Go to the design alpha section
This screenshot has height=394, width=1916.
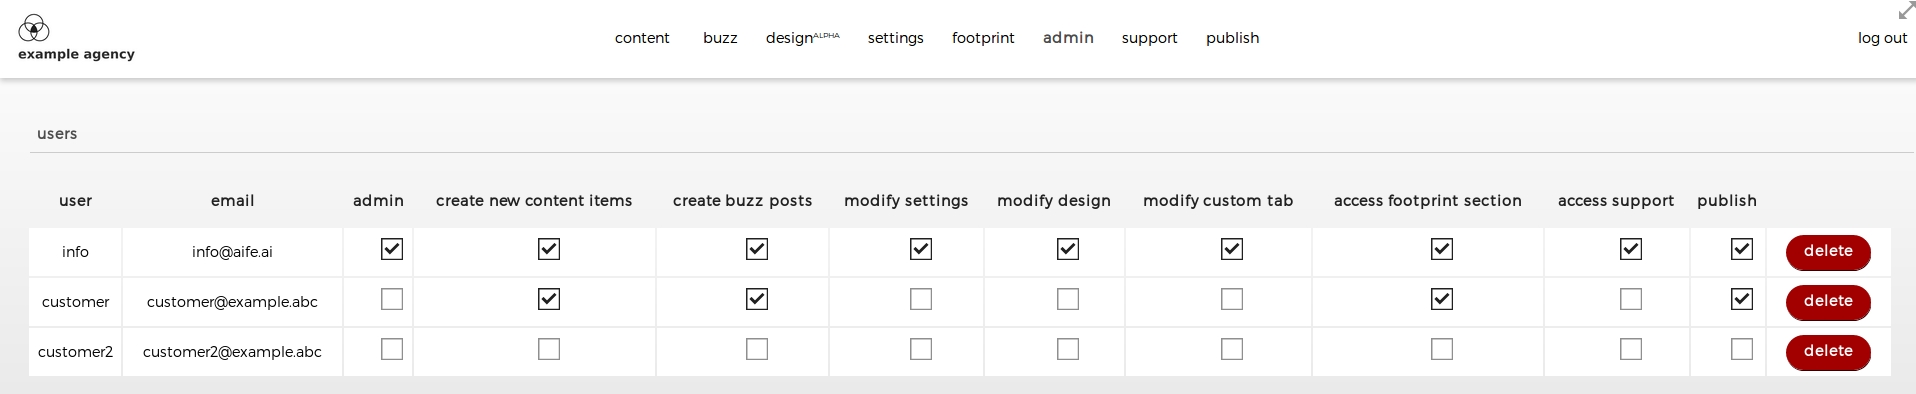tap(802, 38)
